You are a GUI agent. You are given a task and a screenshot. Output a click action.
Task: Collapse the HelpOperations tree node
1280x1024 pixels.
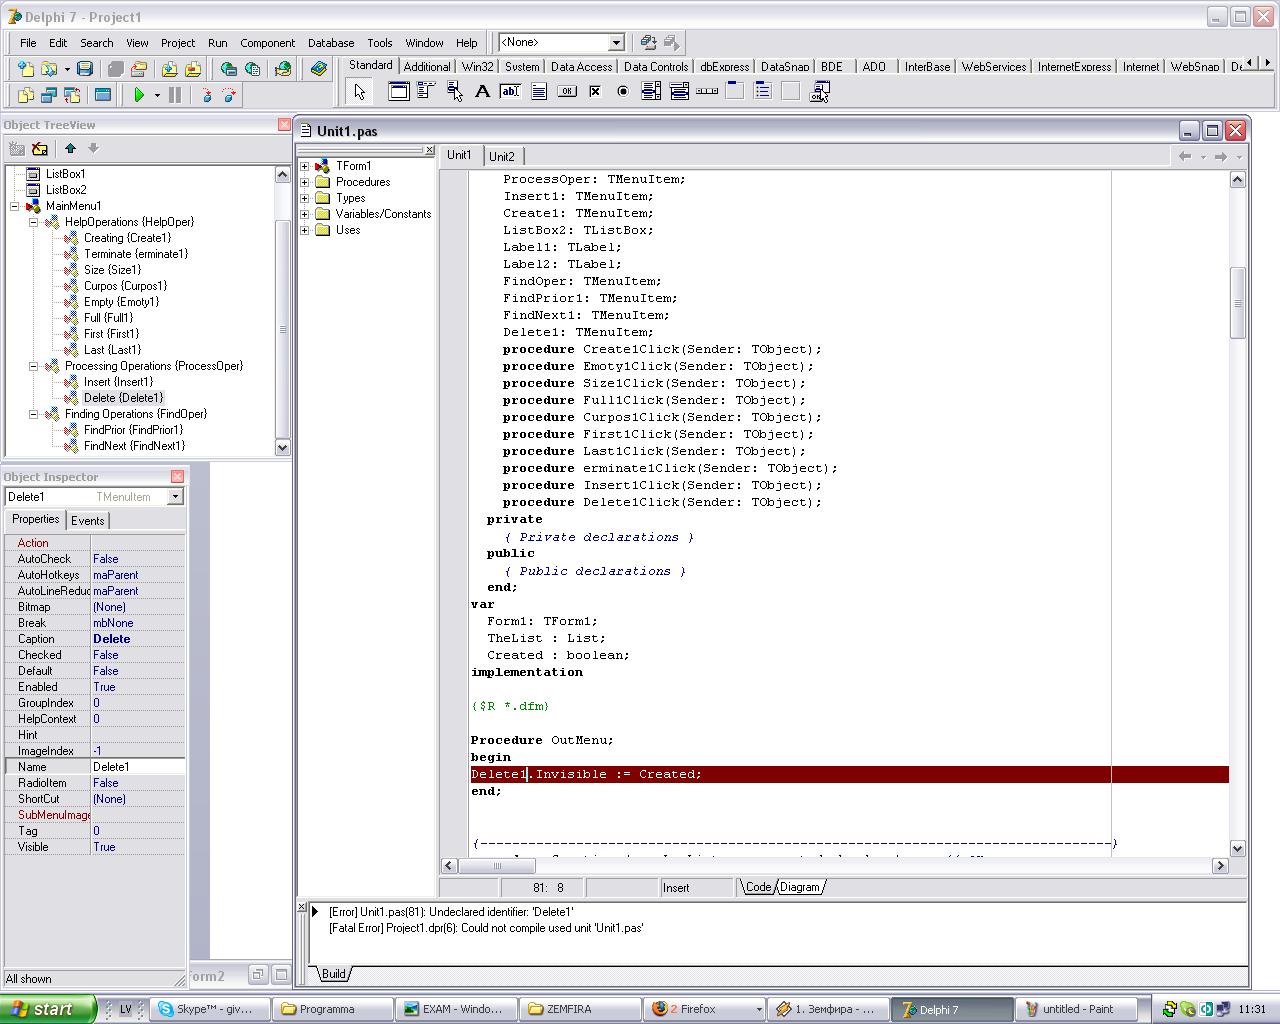33,222
